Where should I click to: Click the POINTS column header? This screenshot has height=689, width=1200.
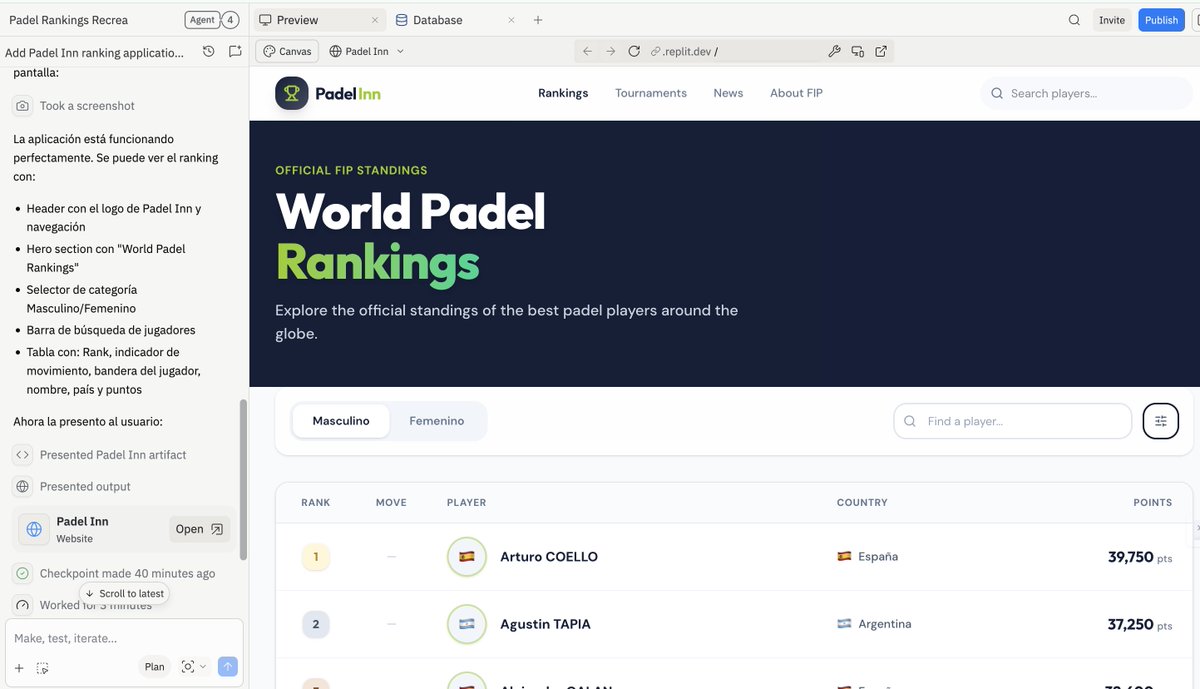pyautogui.click(x=1153, y=503)
